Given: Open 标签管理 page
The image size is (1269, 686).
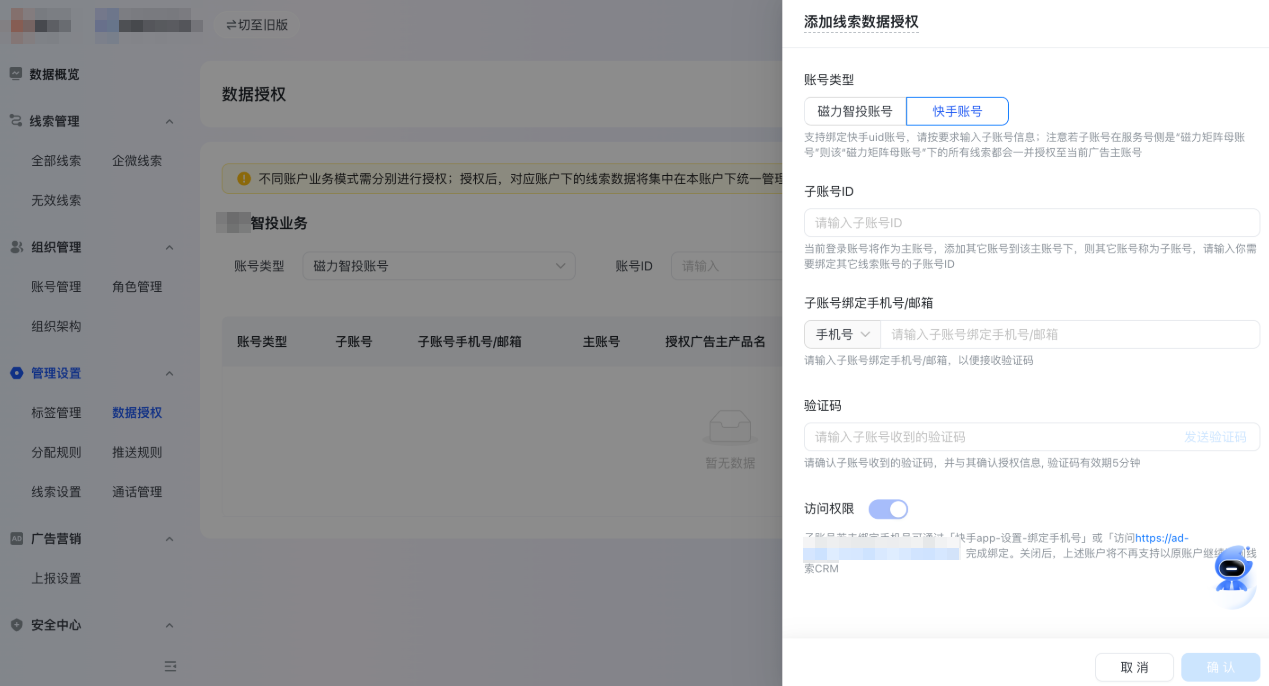Looking at the screenshot, I should point(56,412).
